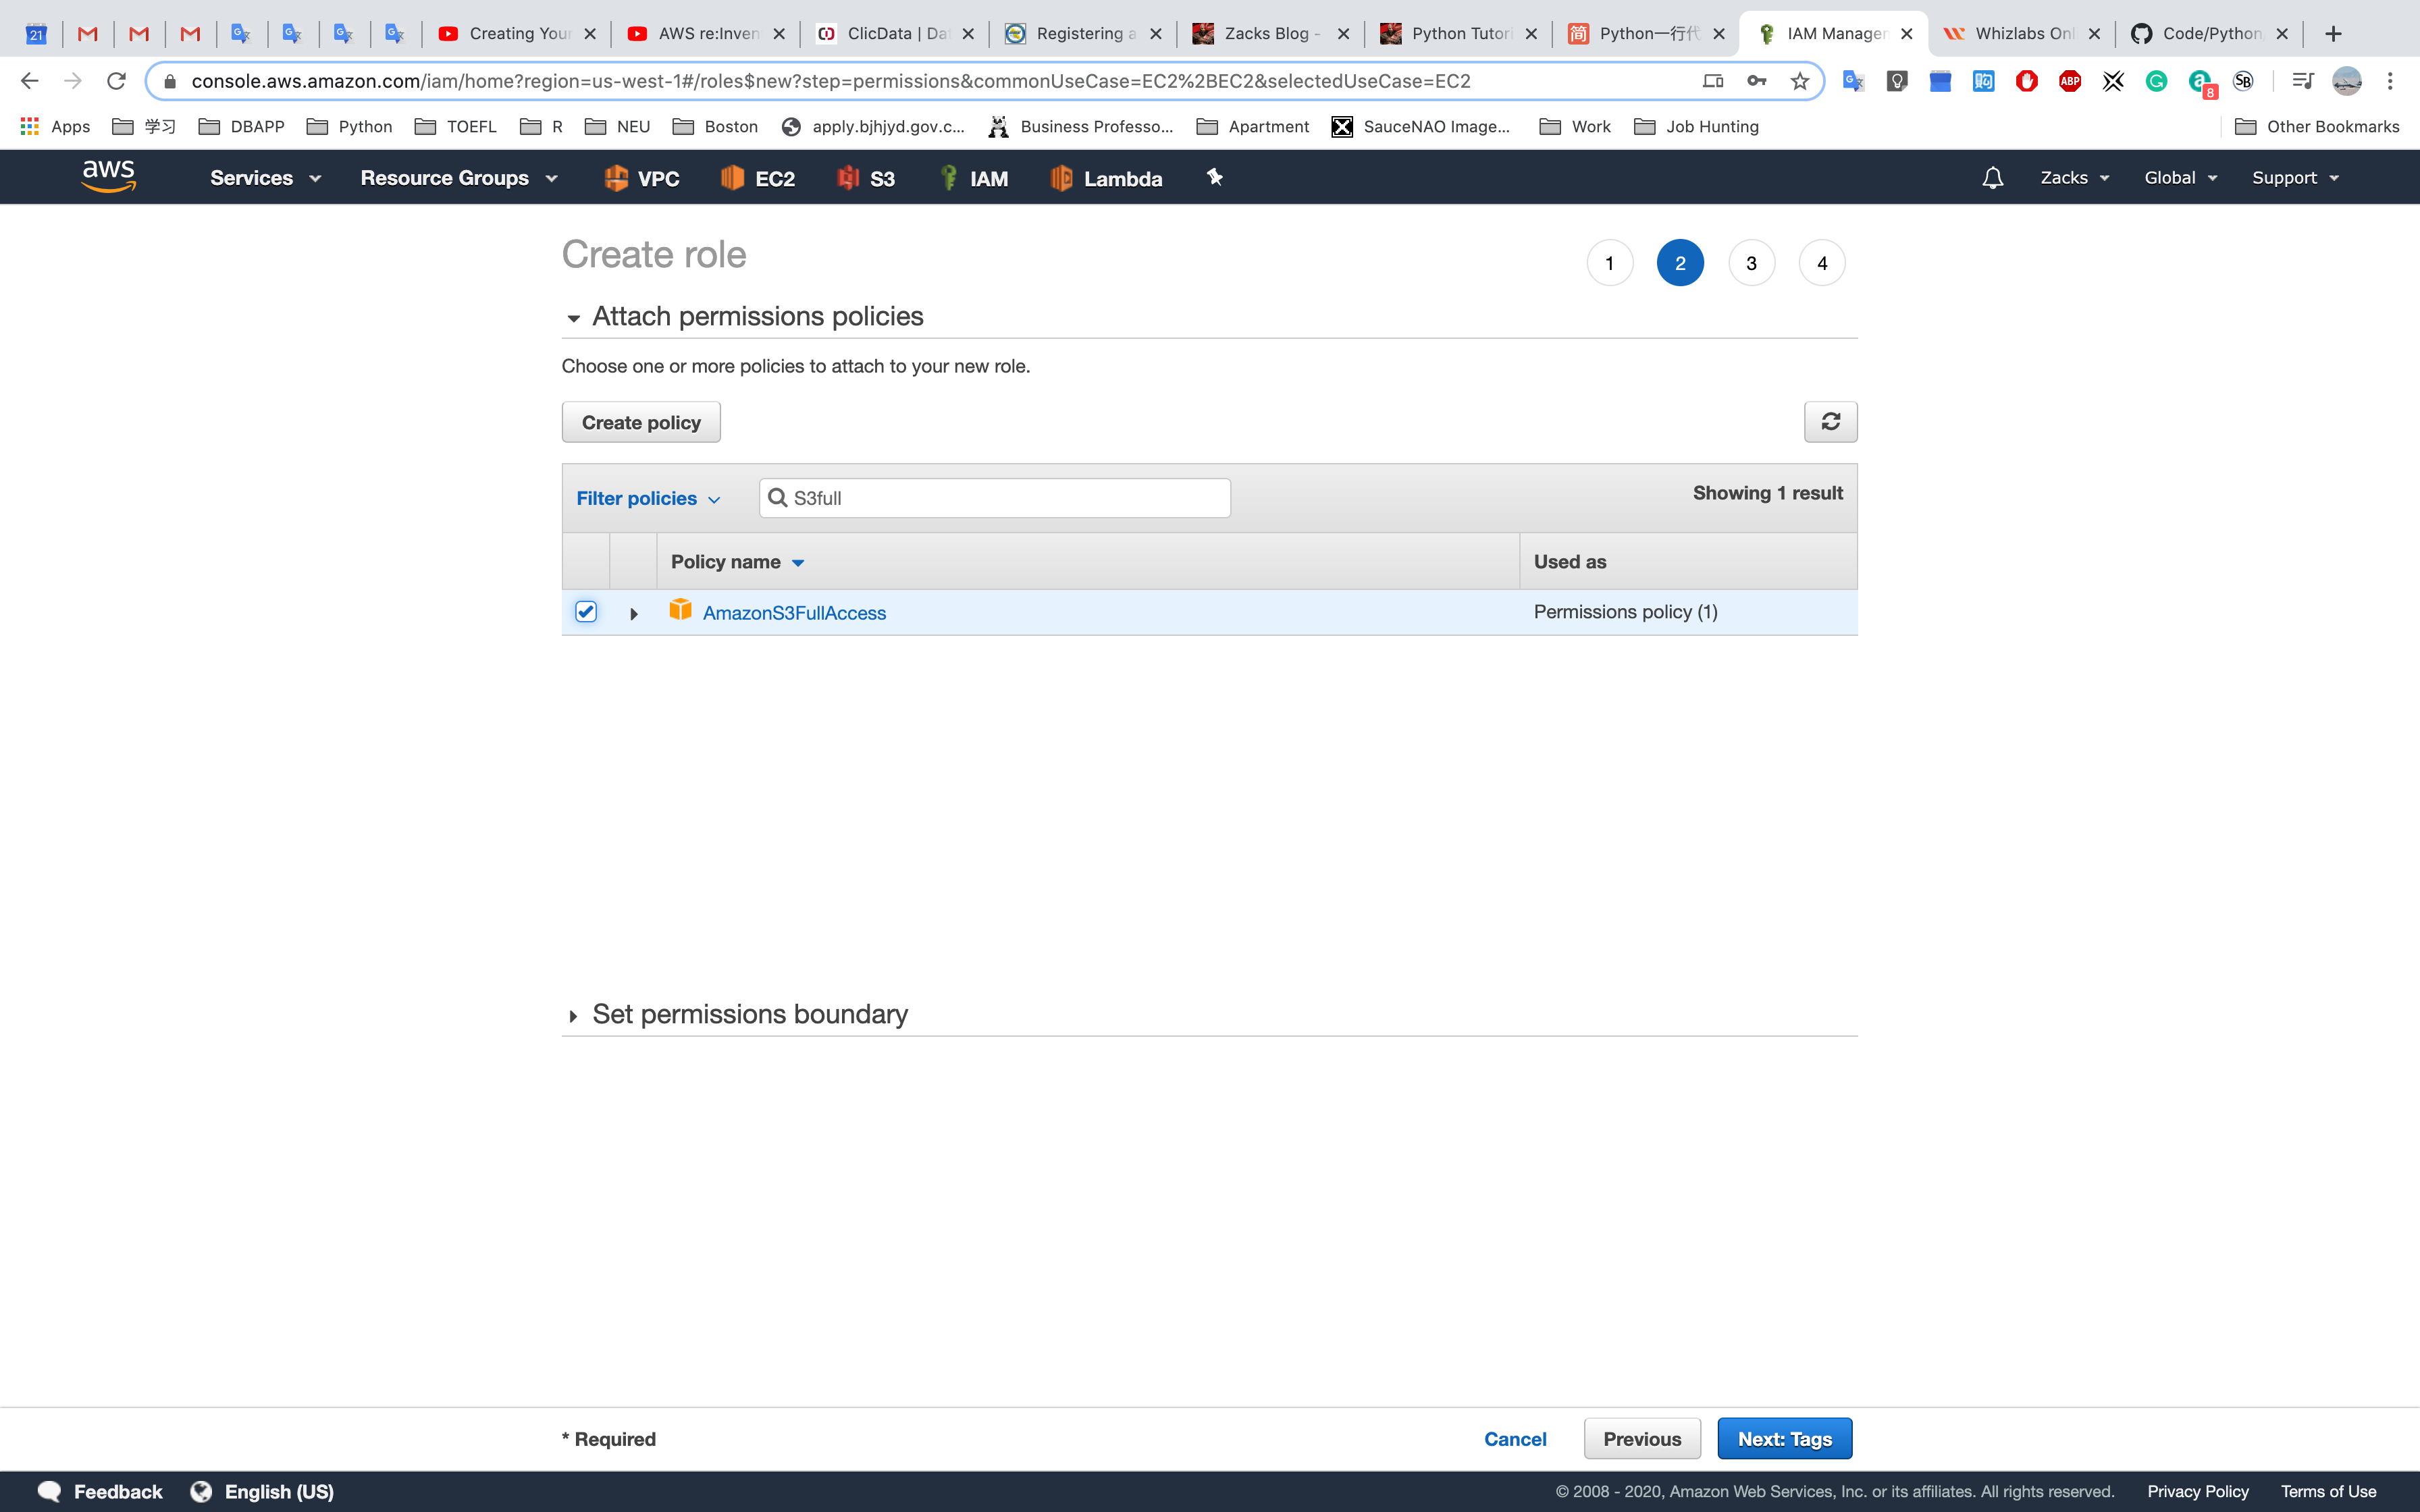Expand the AmazonS3FullAccess policy details
Viewport: 2420px width, 1512px height.
pos(634,613)
